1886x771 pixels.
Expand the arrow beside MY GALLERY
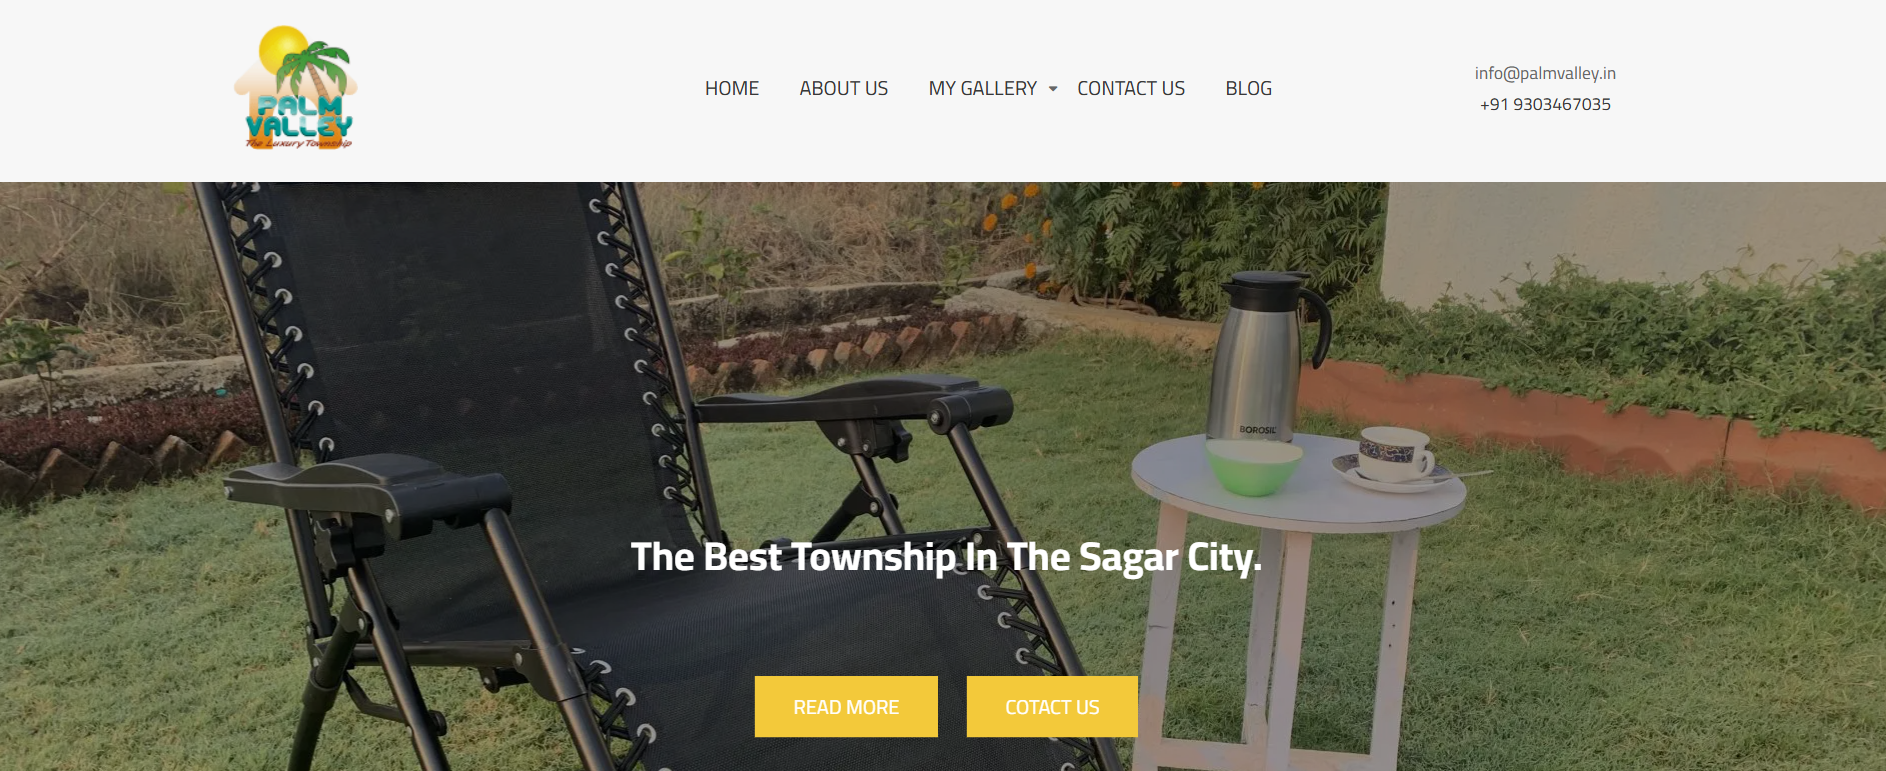pos(1053,89)
